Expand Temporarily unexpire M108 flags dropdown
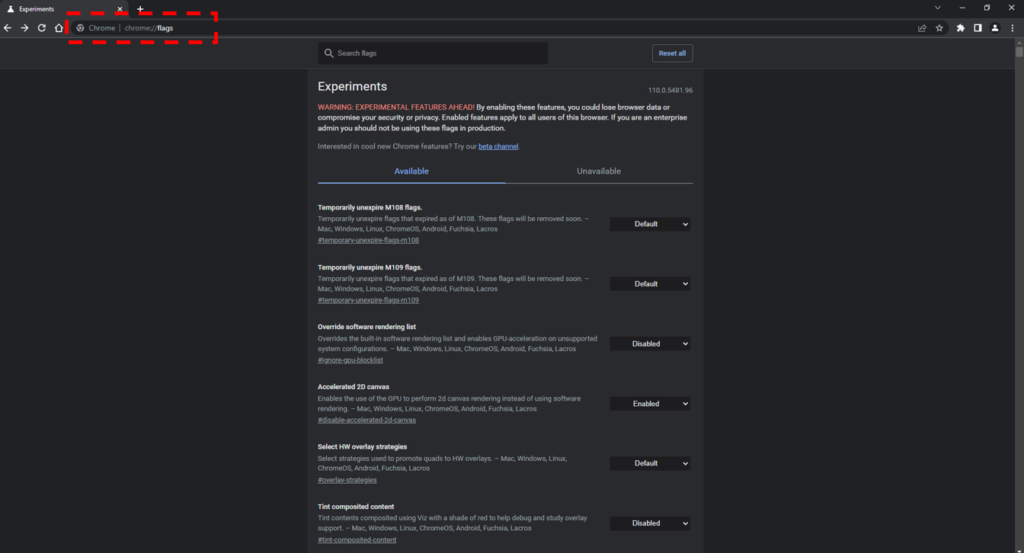Screen dimensions: 1024x553 (x=650, y=224)
